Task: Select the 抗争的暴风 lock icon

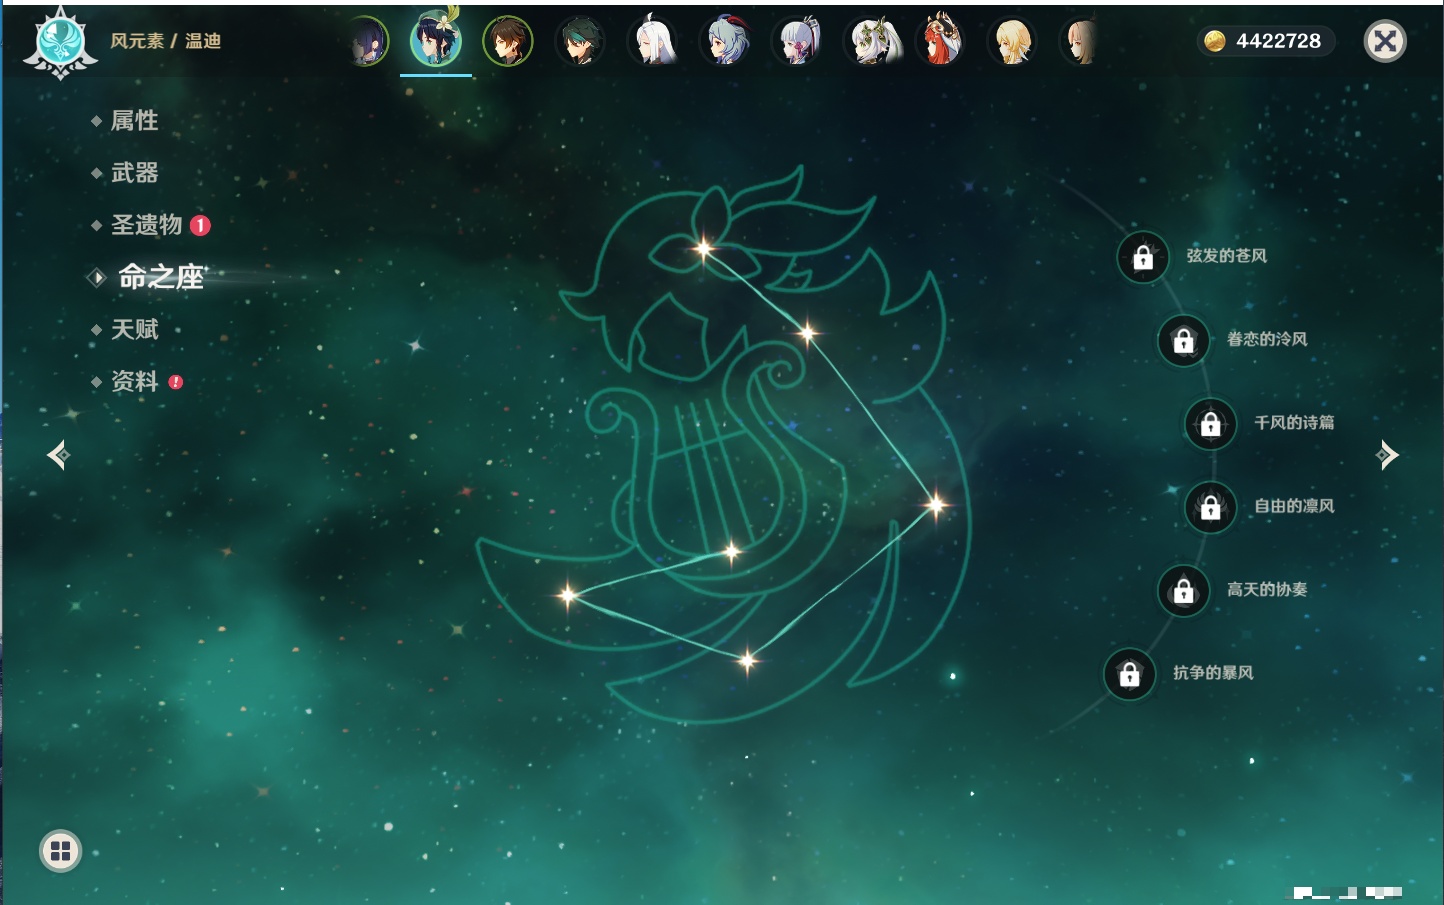Action: (1129, 674)
